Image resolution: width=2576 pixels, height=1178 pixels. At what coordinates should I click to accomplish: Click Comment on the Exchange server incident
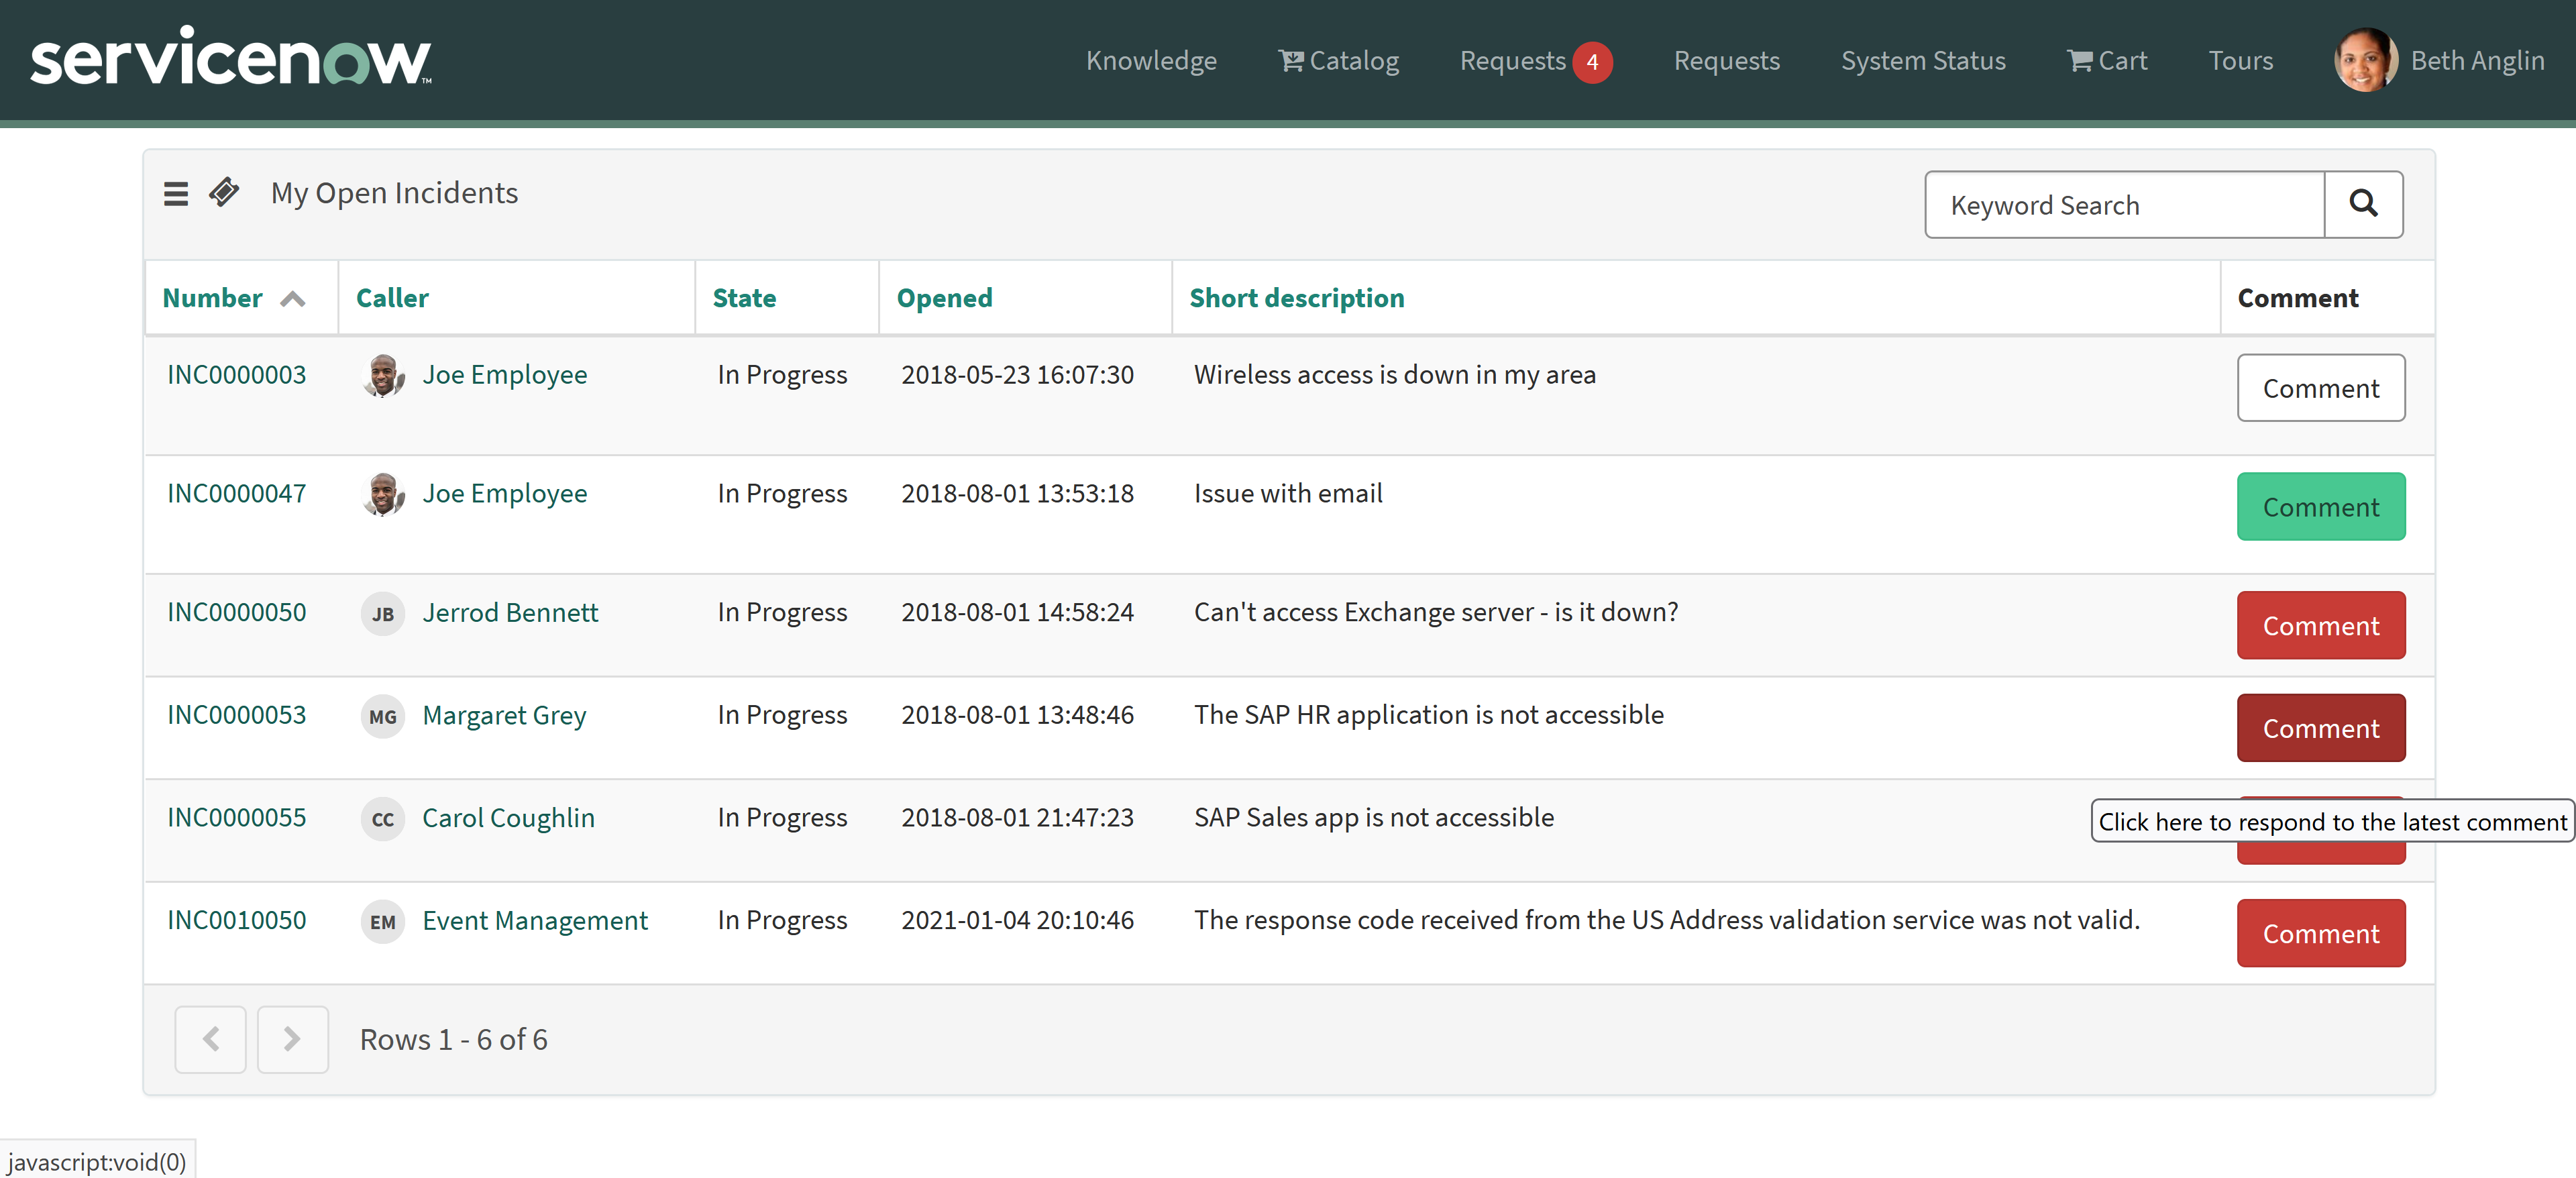pyautogui.click(x=2320, y=625)
